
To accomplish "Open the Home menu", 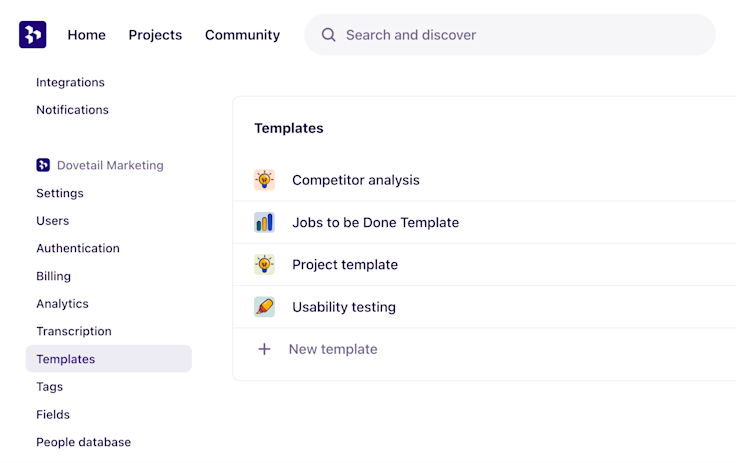I will [x=86, y=35].
